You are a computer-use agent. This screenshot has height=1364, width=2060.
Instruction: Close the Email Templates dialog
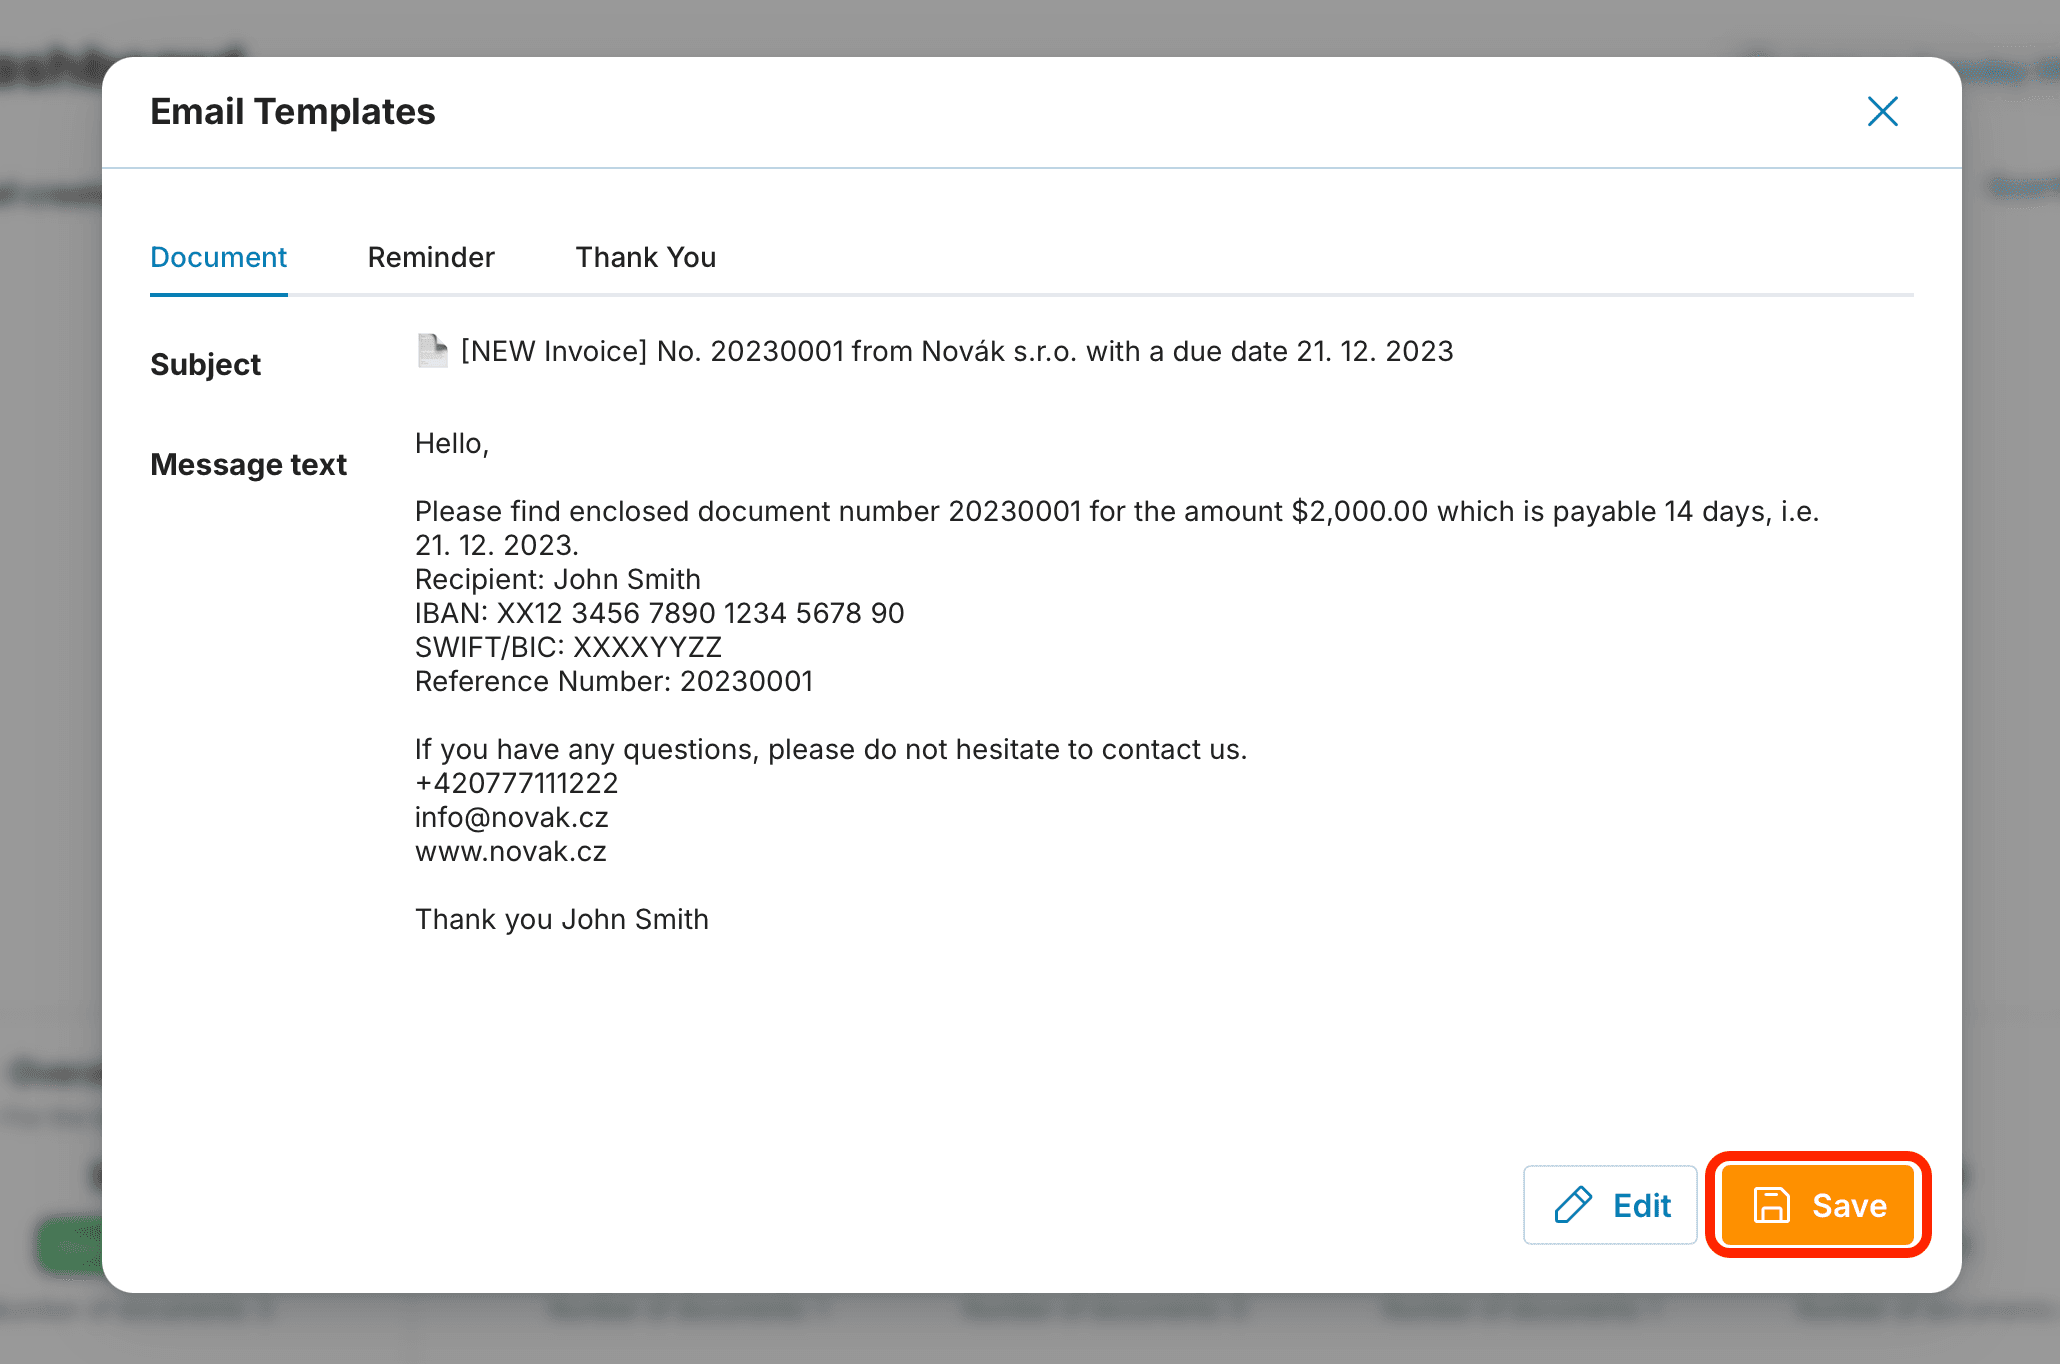[1882, 112]
